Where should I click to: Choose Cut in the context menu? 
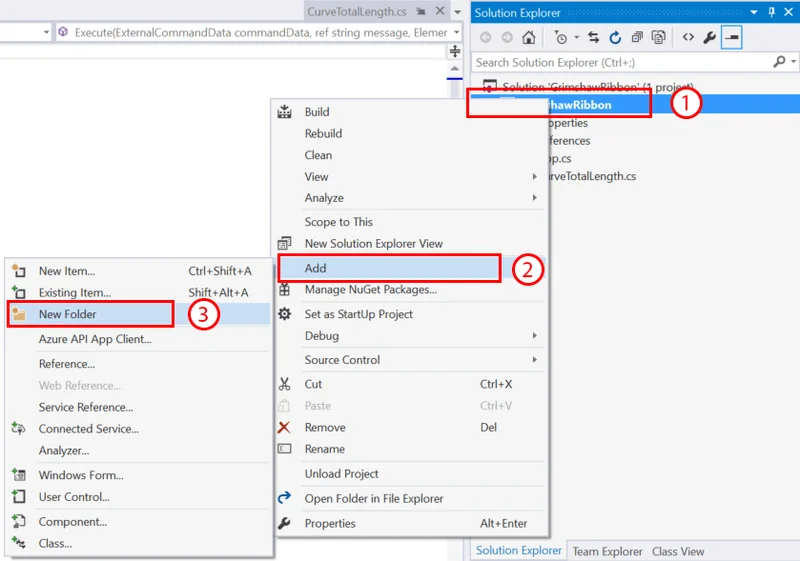click(x=412, y=384)
